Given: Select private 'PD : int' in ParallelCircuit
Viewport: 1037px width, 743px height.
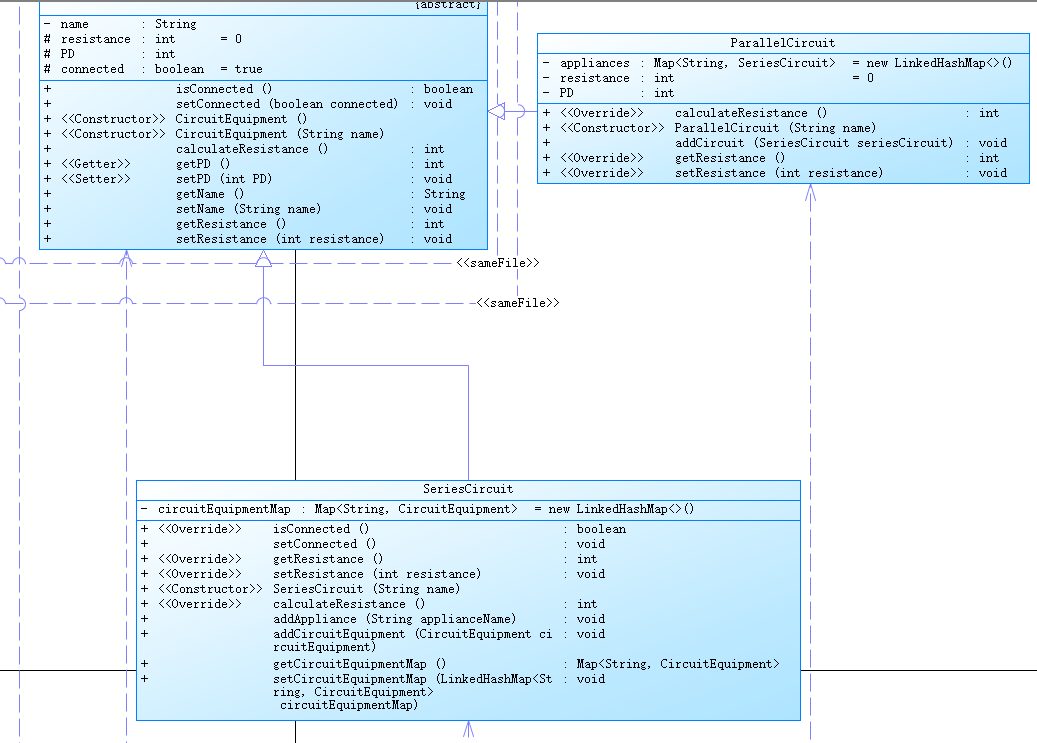Looking at the screenshot, I should click(608, 93).
